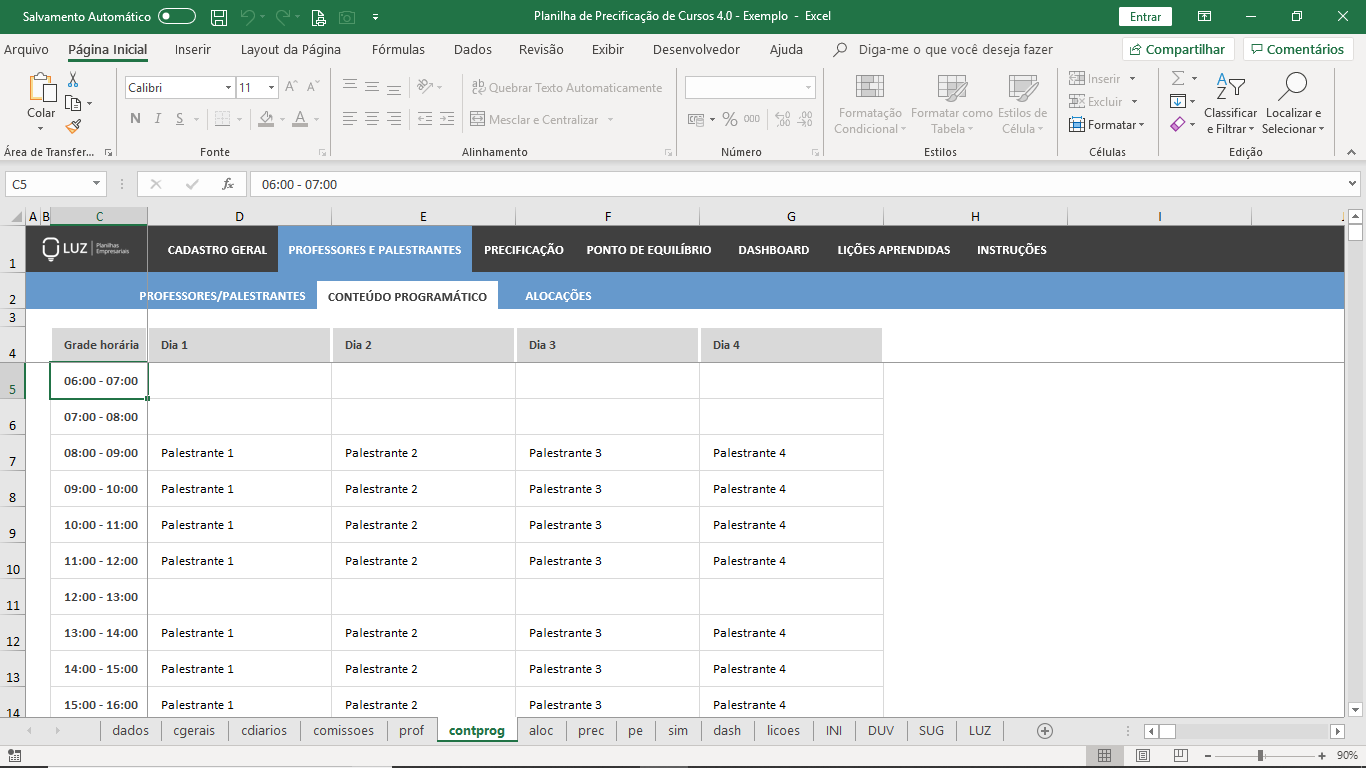Toggle the Salvamento Automático switch
The height and width of the screenshot is (768, 1366).
click(x=177, y=17)
